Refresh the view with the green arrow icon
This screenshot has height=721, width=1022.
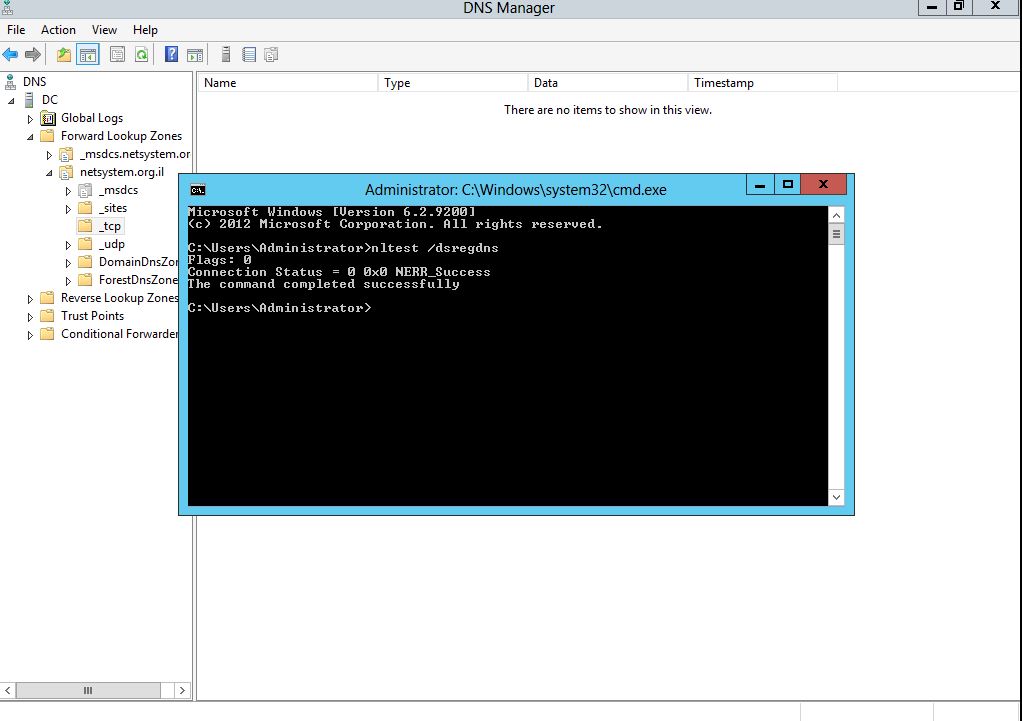(141, 55)
